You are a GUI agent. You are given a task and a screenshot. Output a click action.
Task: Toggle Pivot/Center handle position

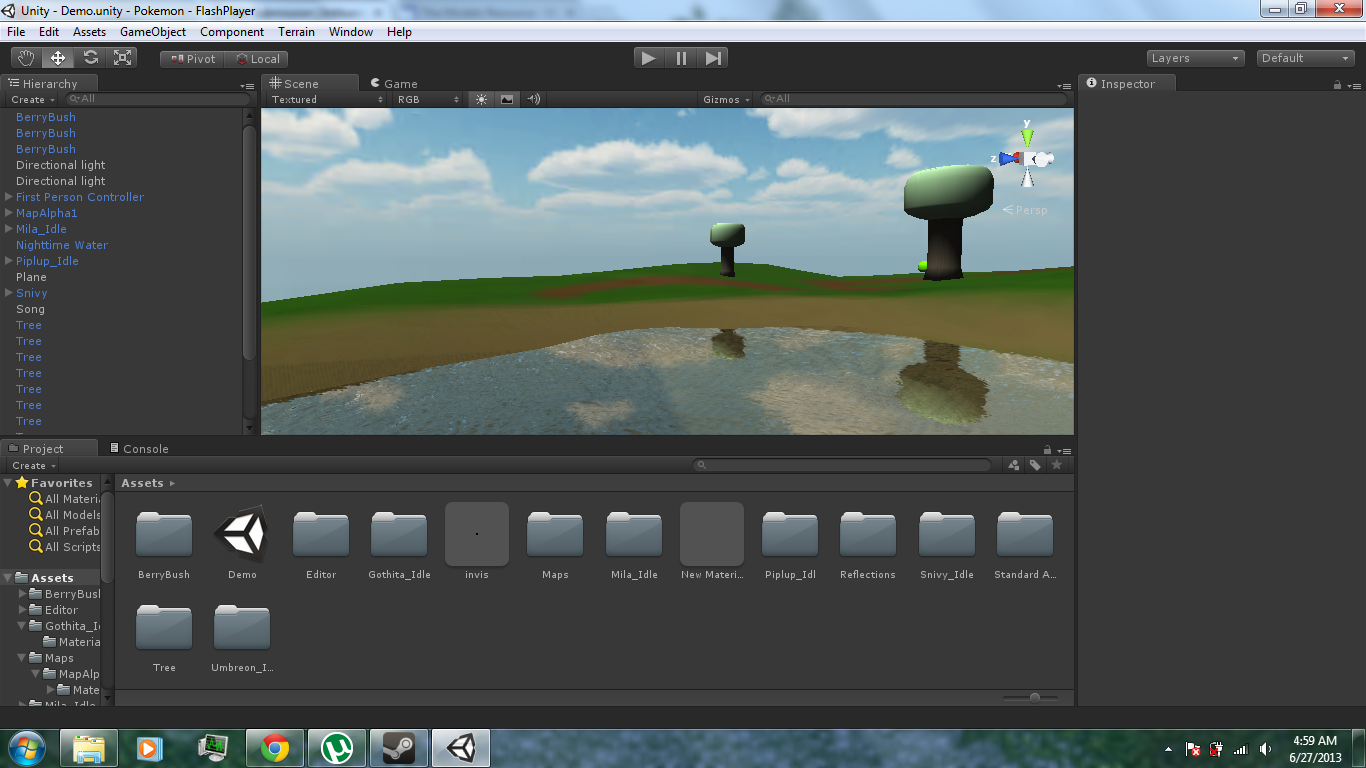click(193, 59)
